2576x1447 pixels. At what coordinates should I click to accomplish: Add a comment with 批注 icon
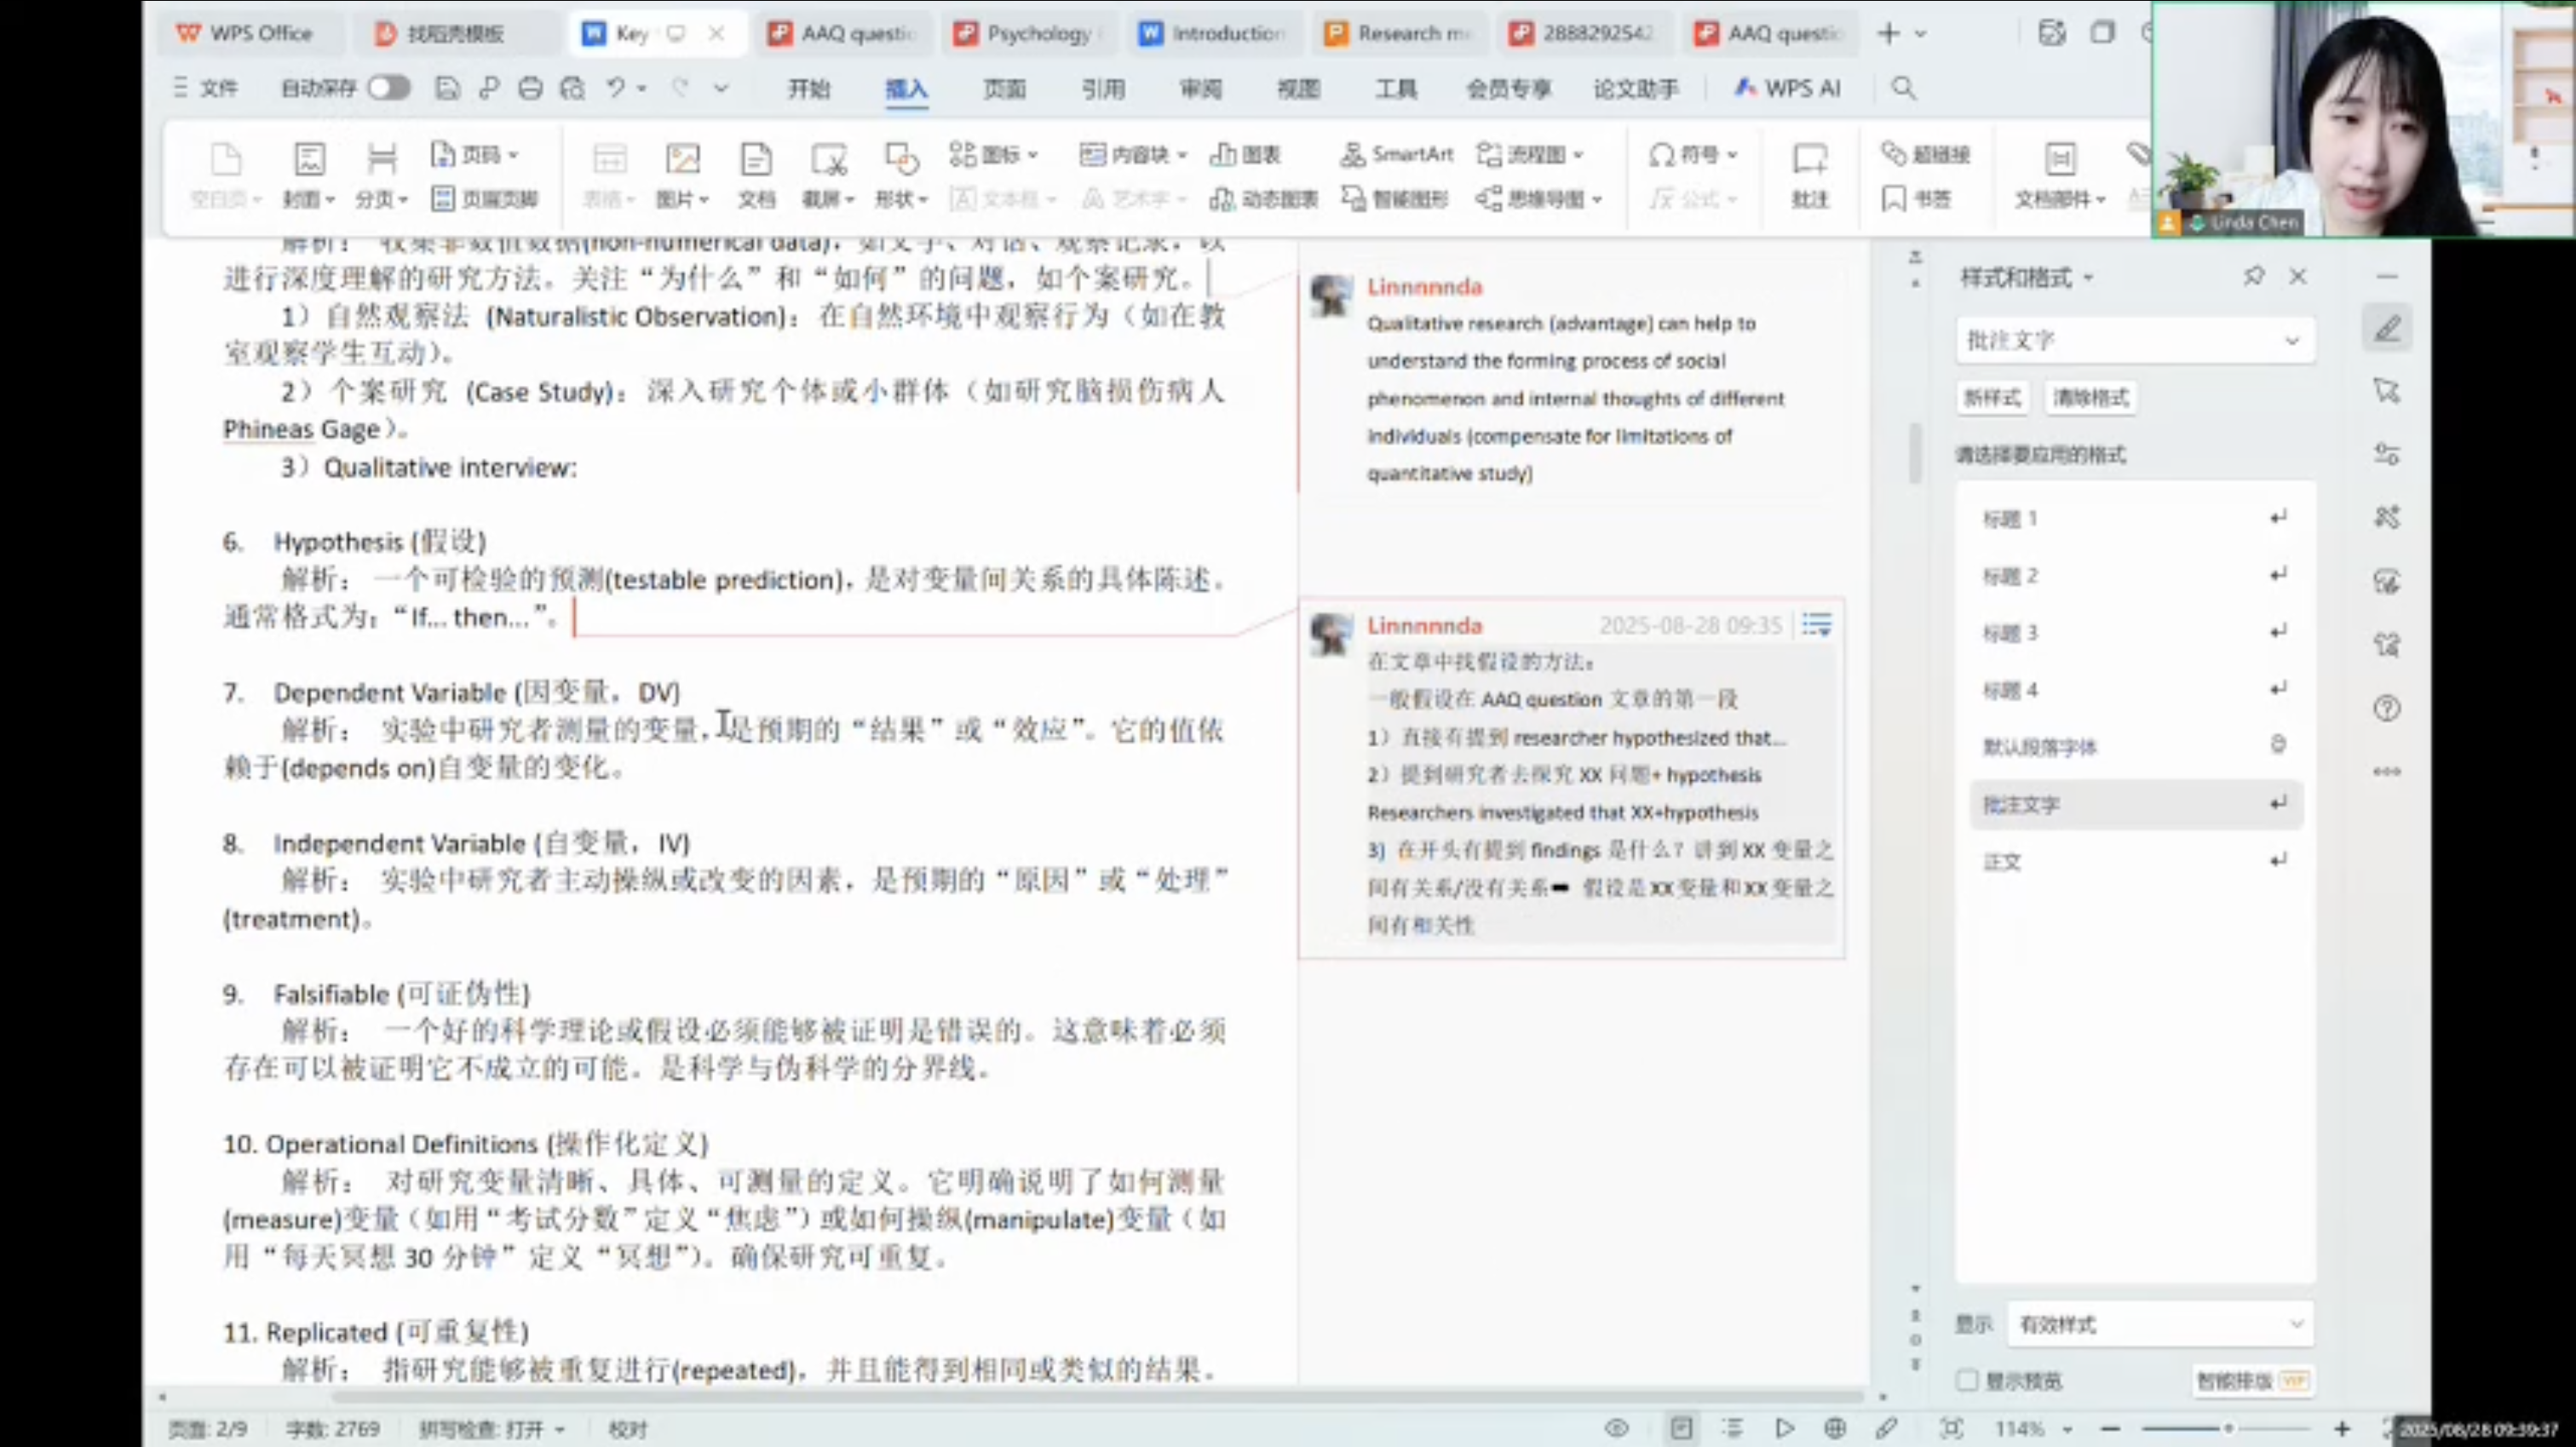click(x=1809, y=160)
